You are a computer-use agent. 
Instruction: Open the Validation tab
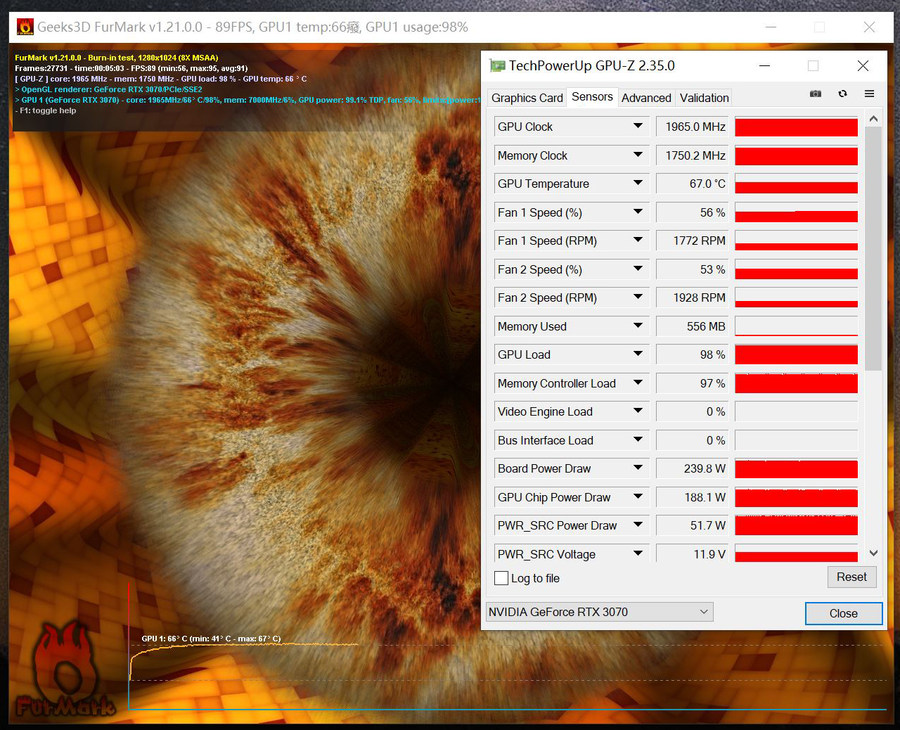tap(704, 98)
